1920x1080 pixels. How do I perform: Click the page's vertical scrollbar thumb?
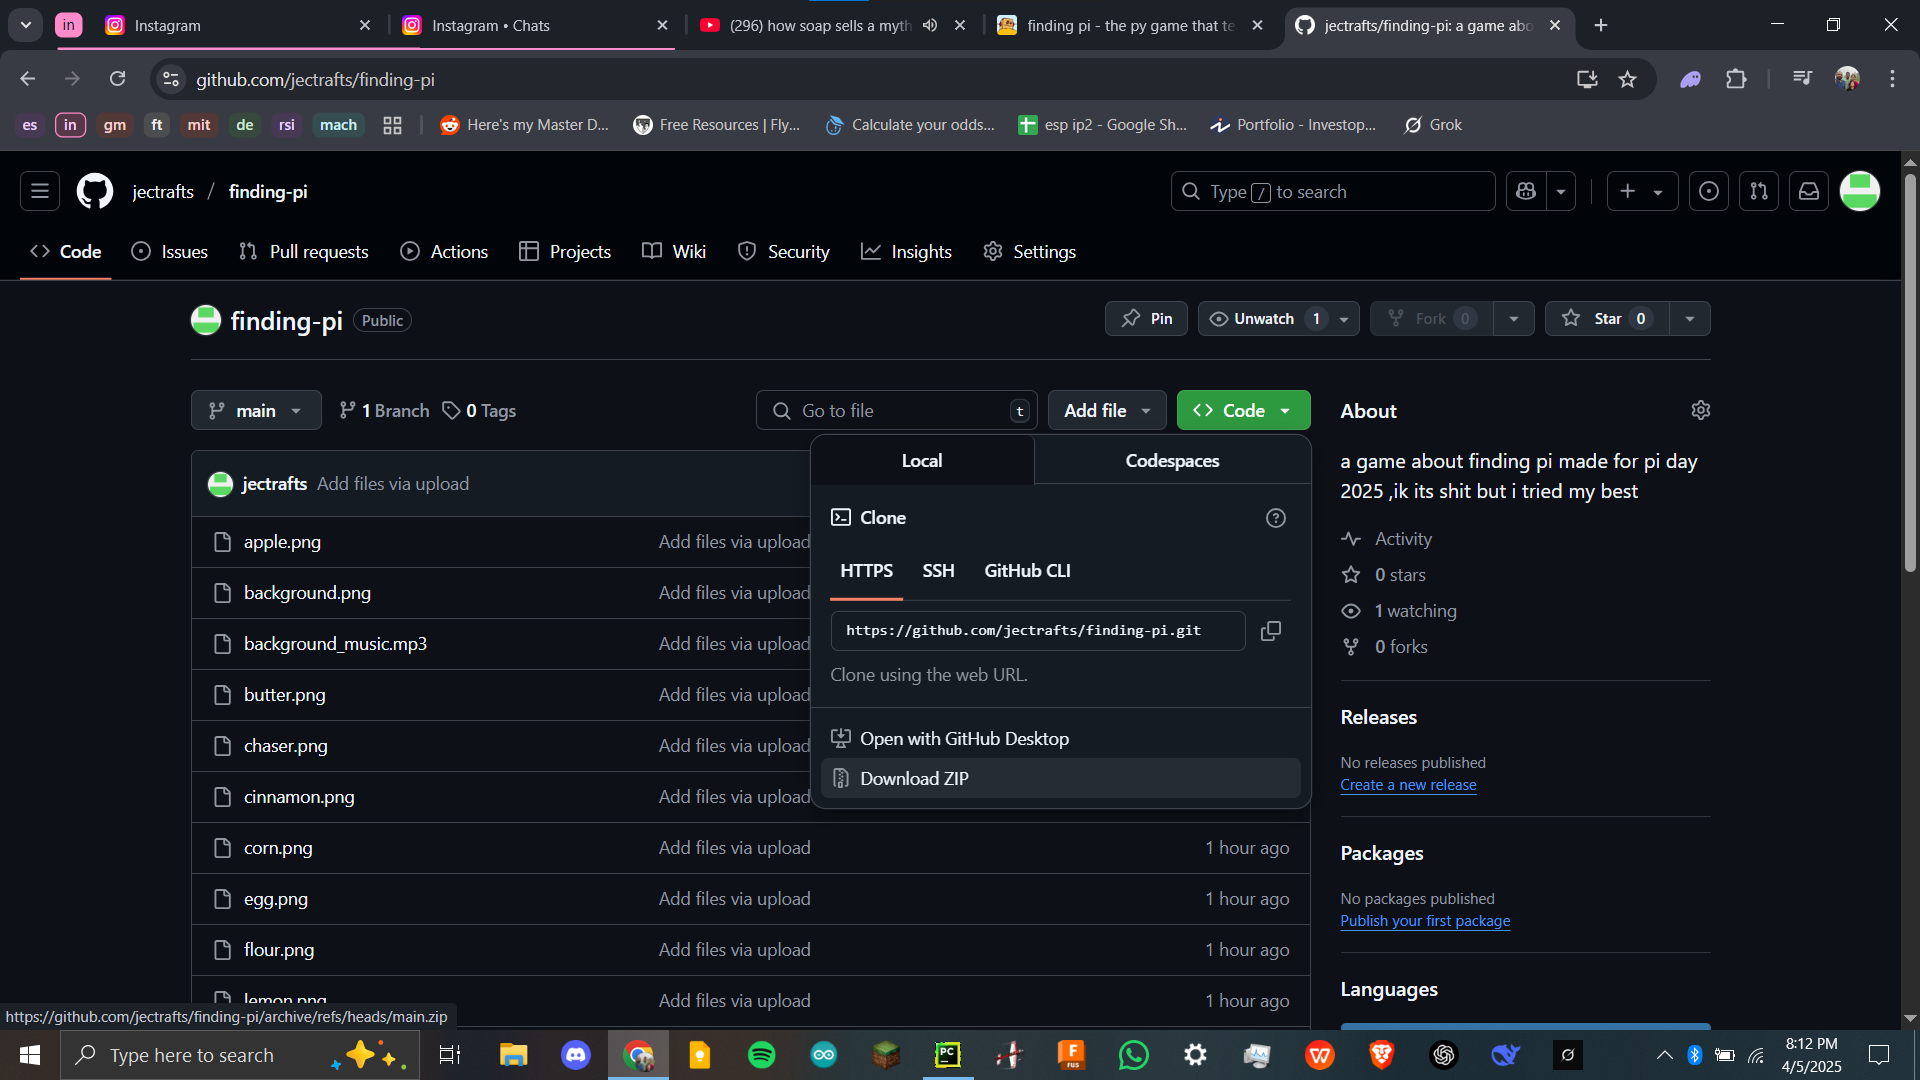tap(1910, 372)
